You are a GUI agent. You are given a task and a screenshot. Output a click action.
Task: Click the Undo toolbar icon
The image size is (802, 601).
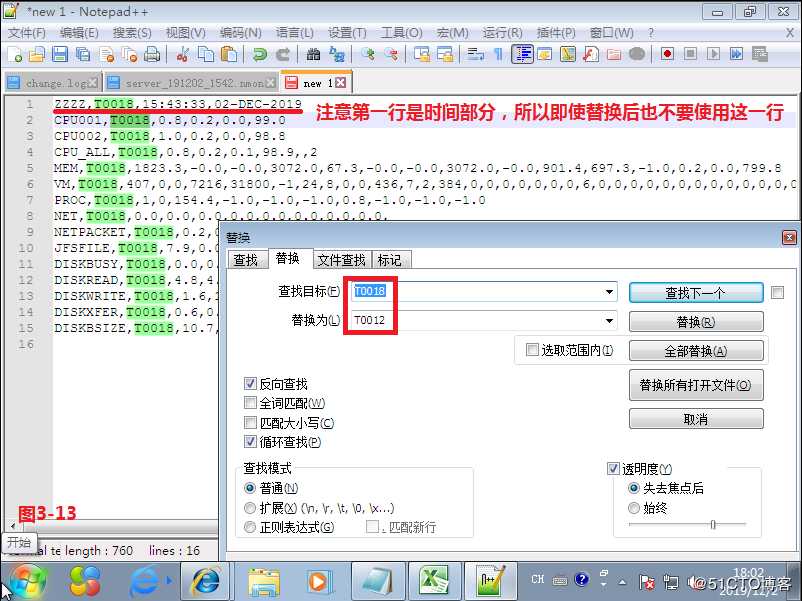click(x=259, y=54)
